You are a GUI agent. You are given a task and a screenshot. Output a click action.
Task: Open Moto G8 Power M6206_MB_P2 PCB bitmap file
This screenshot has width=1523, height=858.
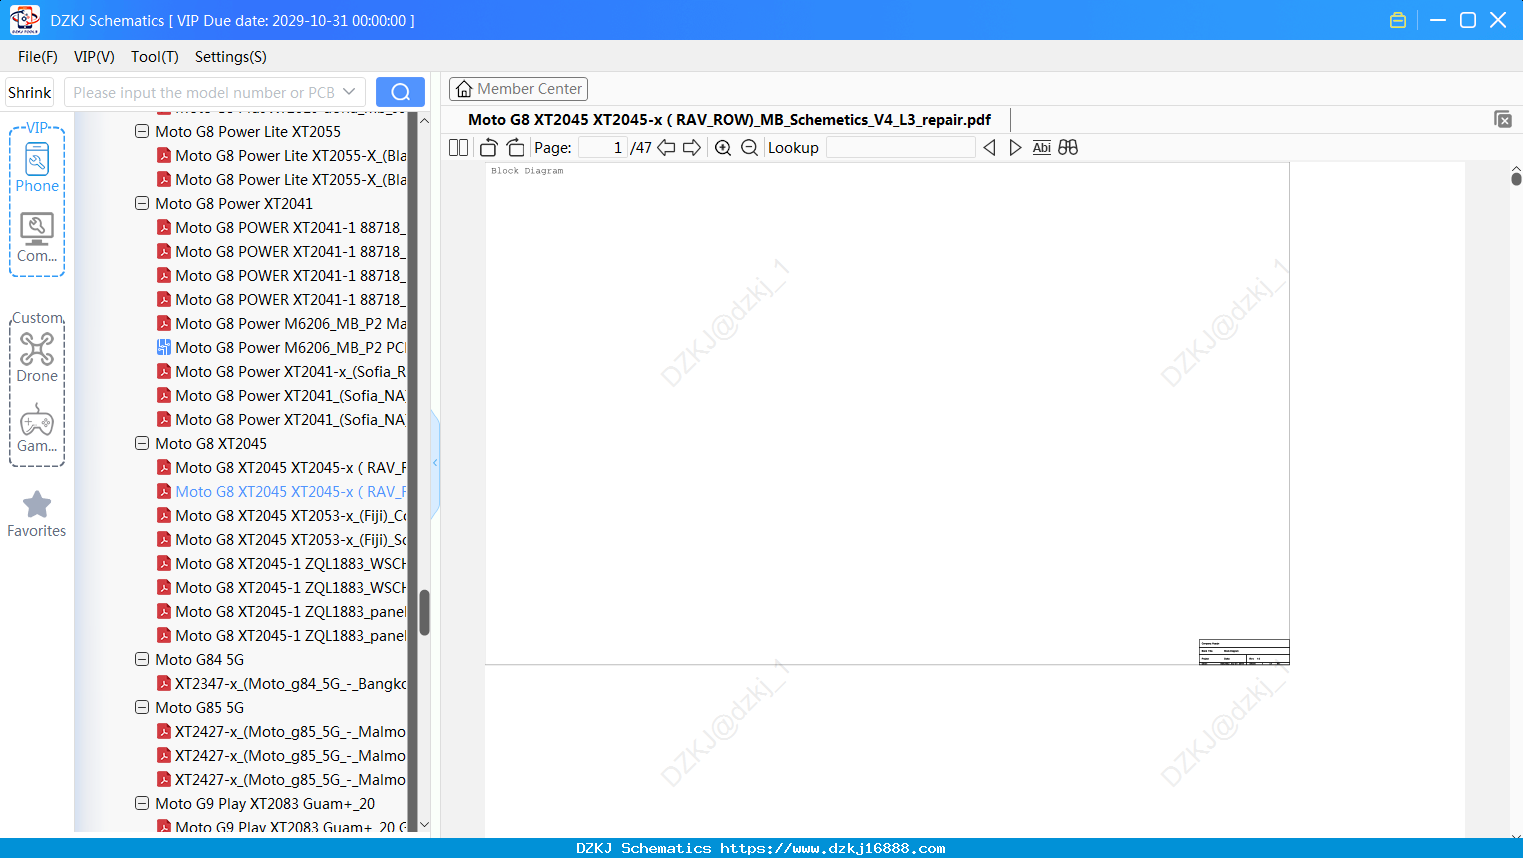click(281, 348)
